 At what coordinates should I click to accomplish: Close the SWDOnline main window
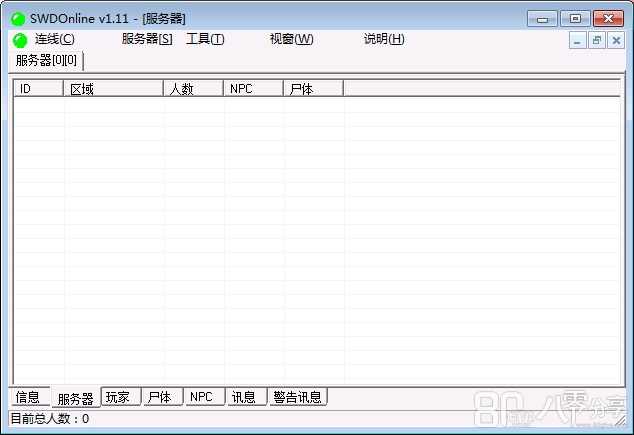[x=608, y=19]
